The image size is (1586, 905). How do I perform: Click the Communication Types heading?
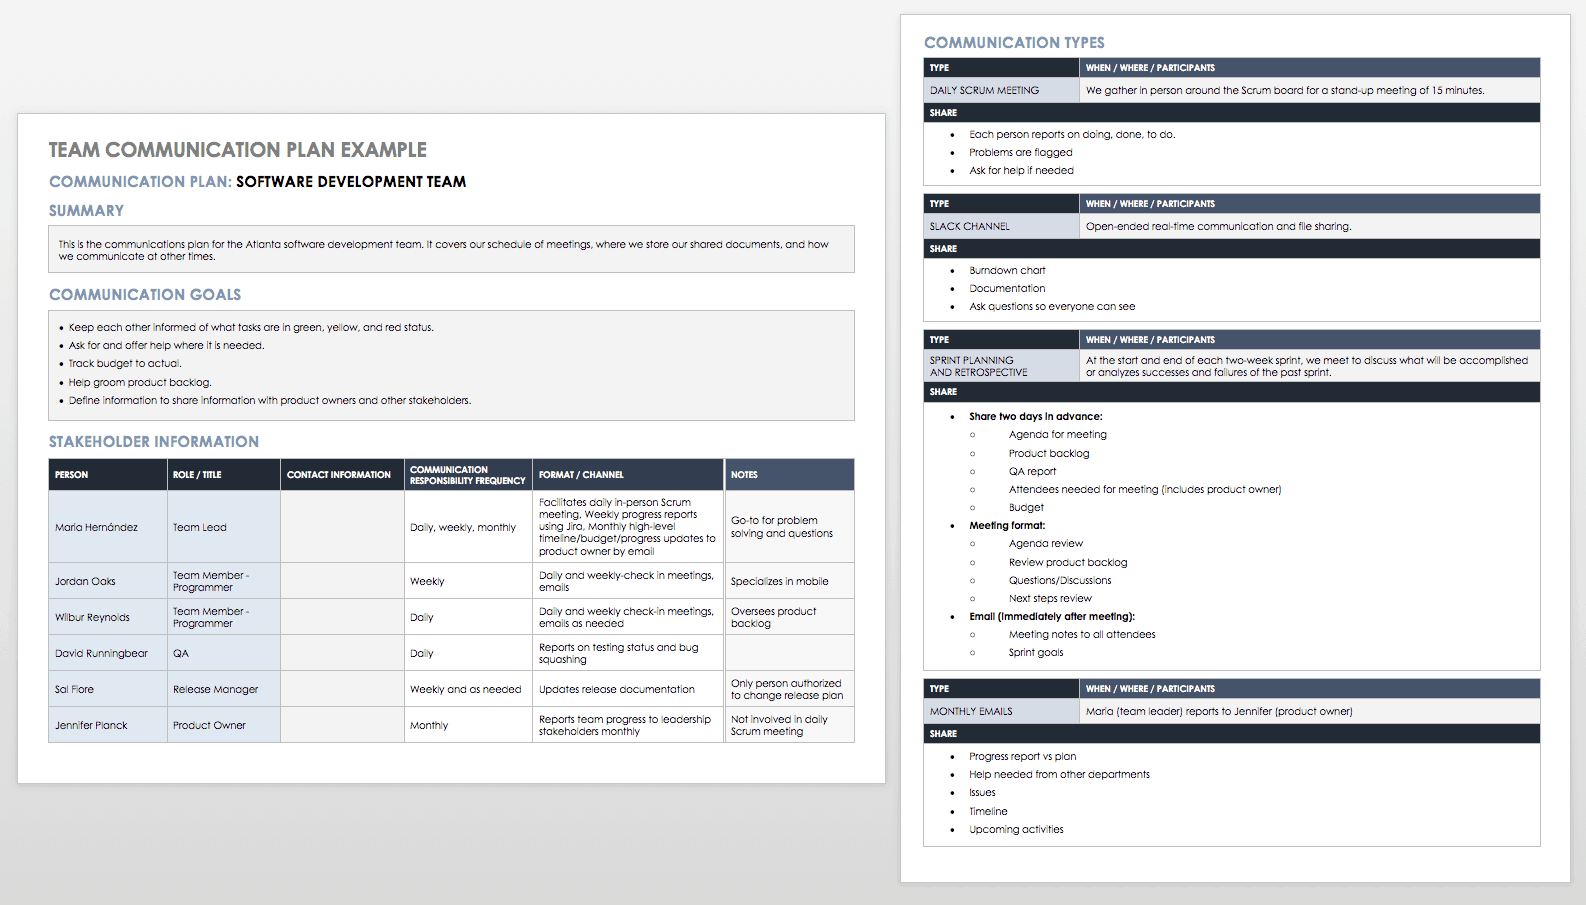coord(1014,43)
